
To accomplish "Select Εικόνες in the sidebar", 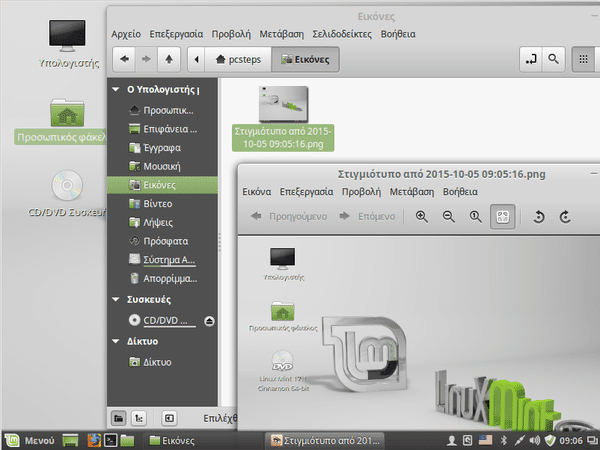I will pos(162,185).
